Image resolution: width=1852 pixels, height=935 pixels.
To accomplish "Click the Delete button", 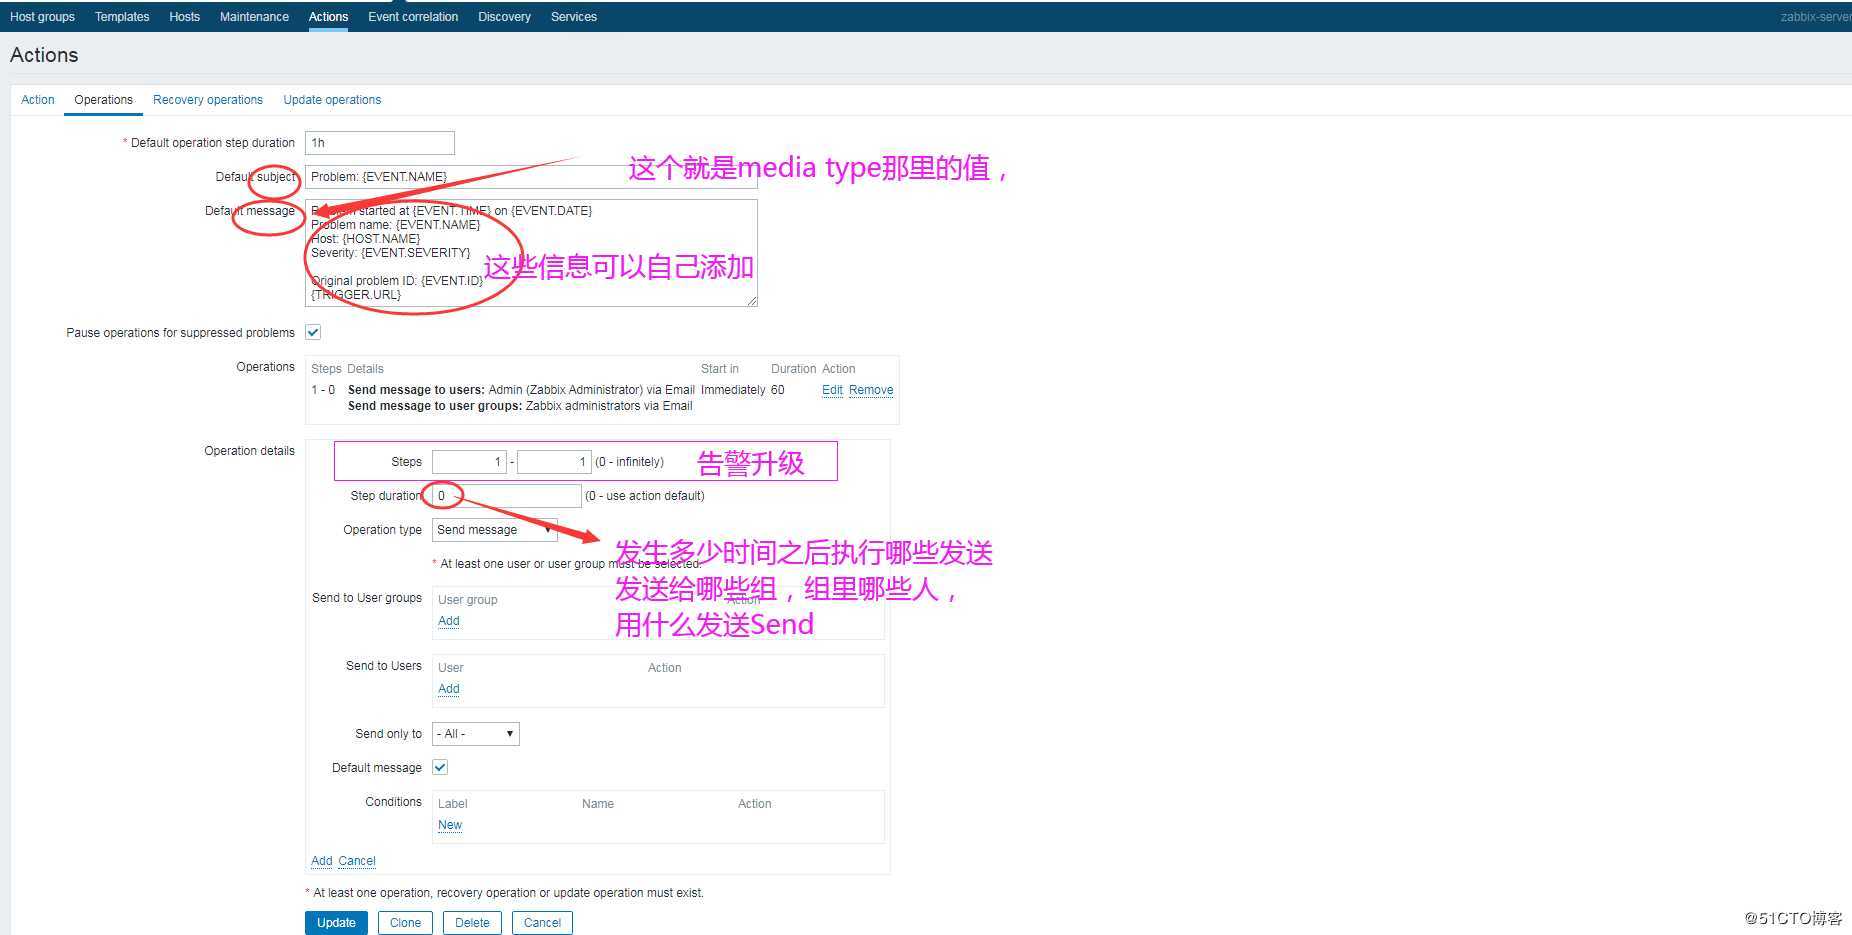I will pyautogui.click(x=472, y=923).
